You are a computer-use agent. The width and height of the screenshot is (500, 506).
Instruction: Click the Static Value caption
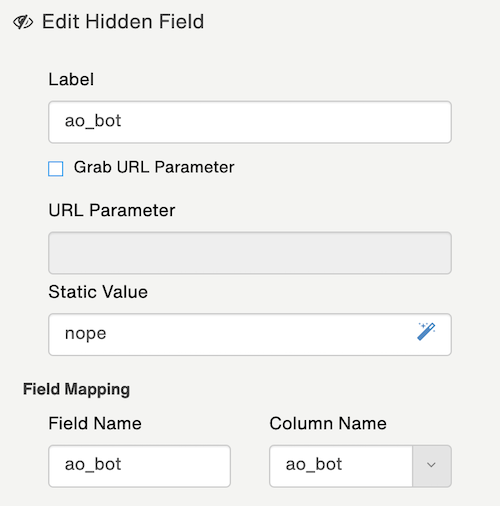(x=98, y=292)
